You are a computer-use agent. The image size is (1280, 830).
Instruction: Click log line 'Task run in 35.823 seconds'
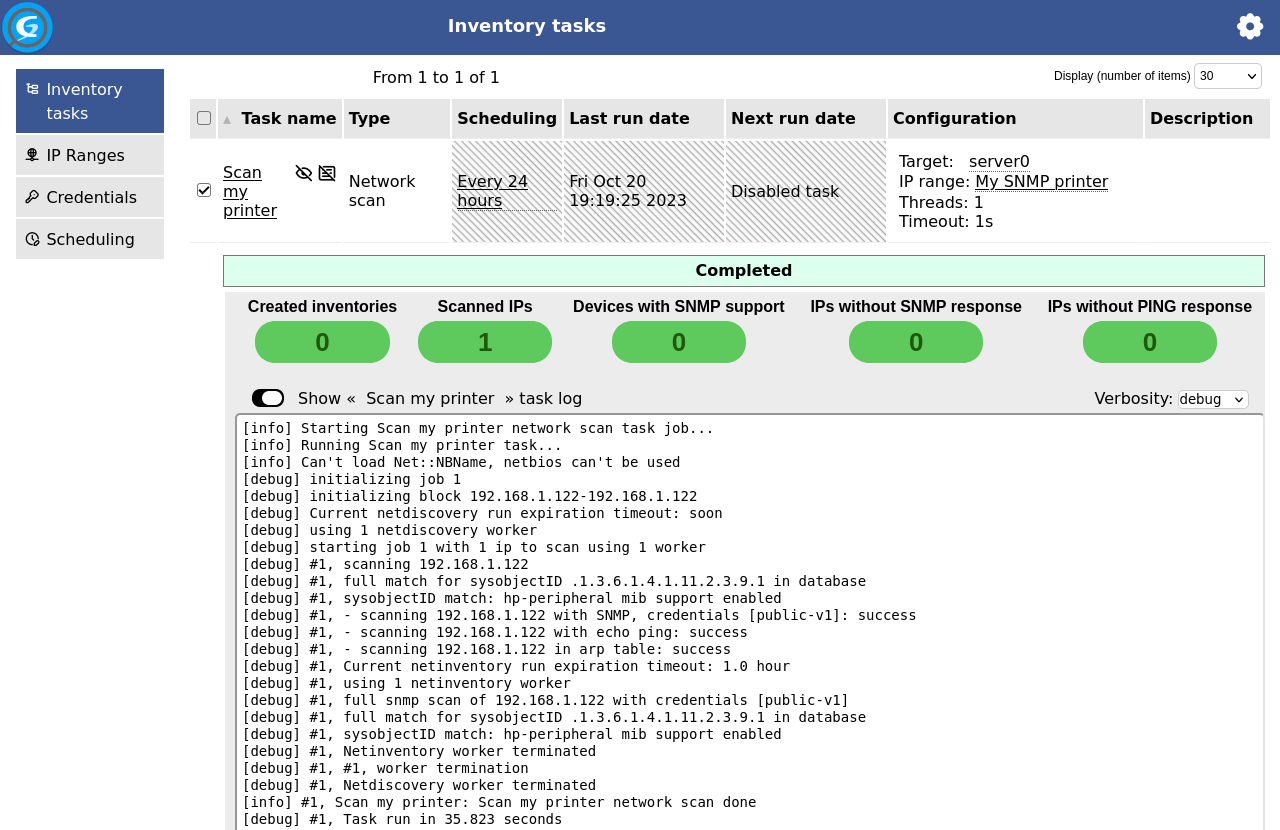click(402, 819)
